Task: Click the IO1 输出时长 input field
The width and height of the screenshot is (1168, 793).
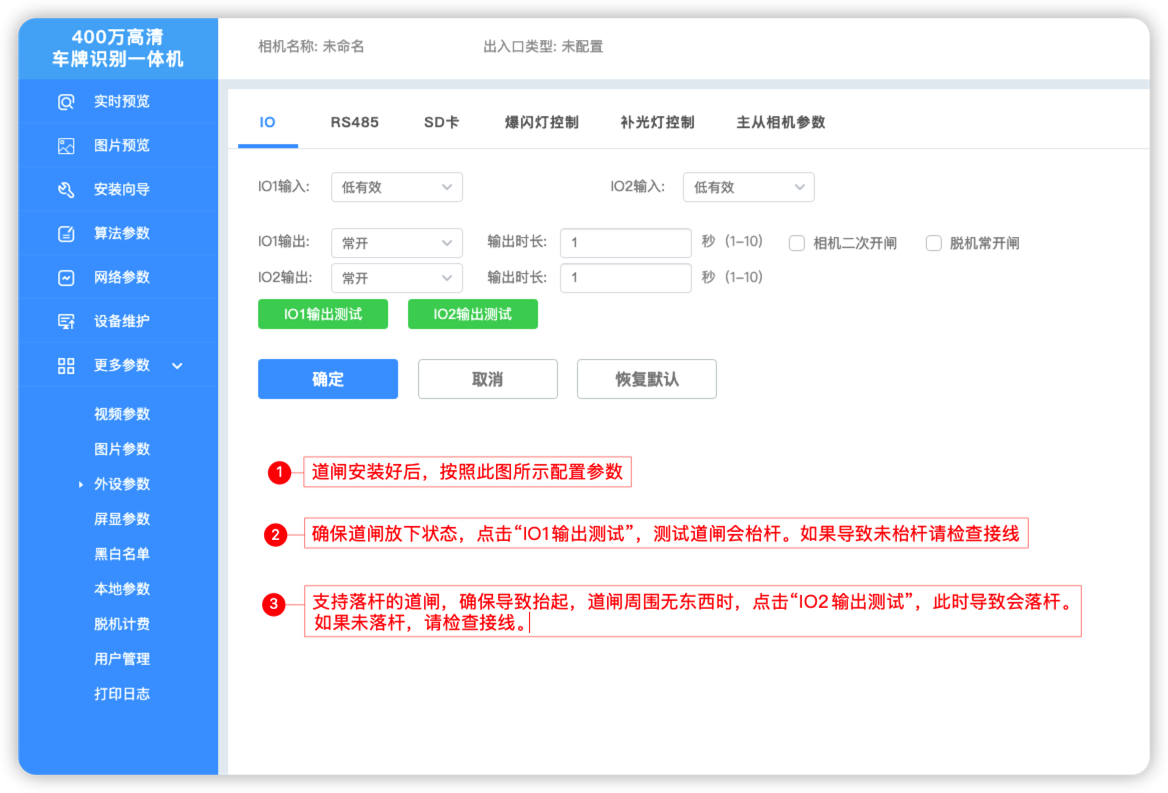Action: click(625, 243)
